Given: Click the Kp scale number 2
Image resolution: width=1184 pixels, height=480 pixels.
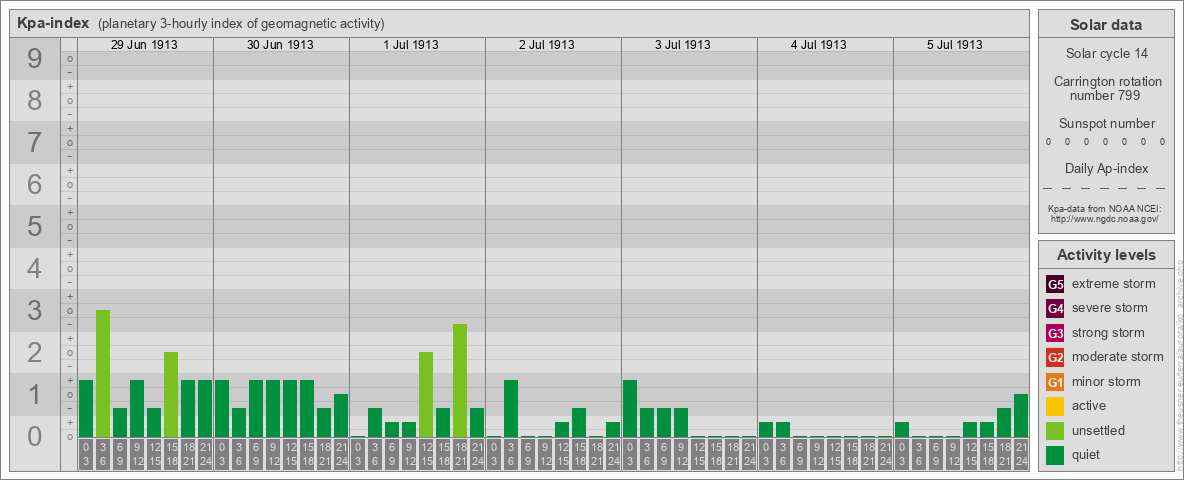Looking at the screenshot, I should [x=35, y=352].
